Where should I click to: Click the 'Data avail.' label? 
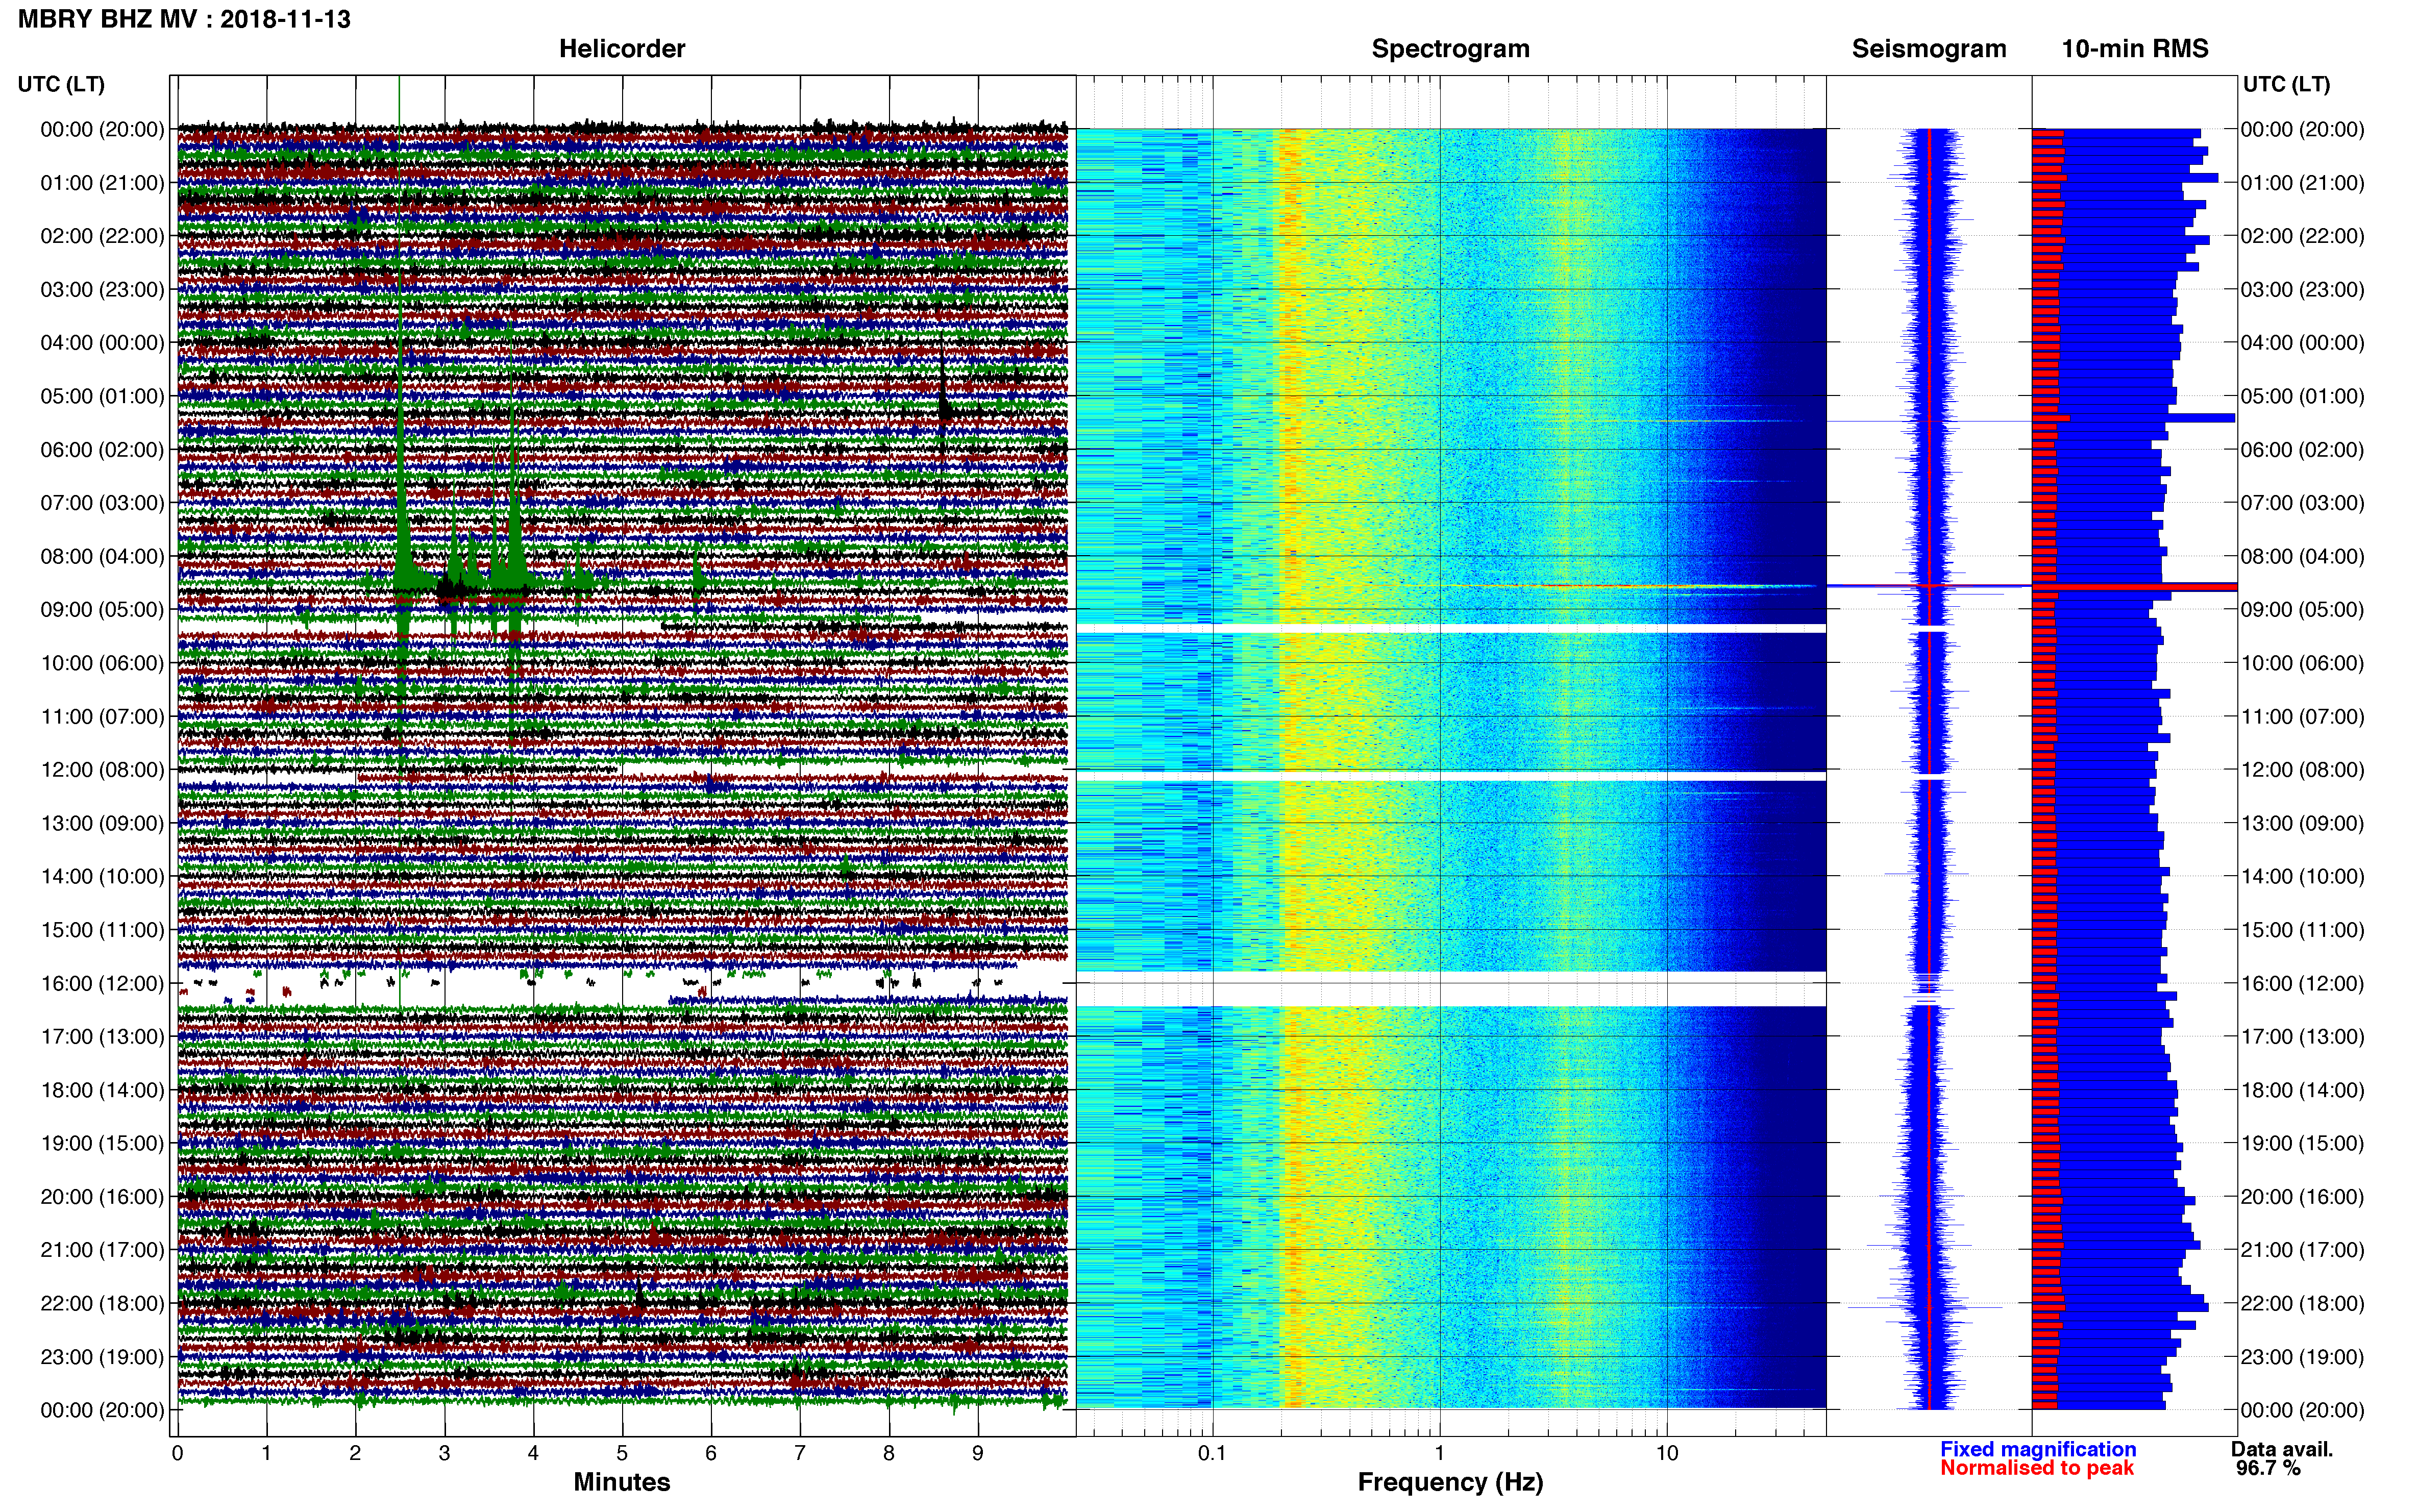click(x=2282, y=1449)
